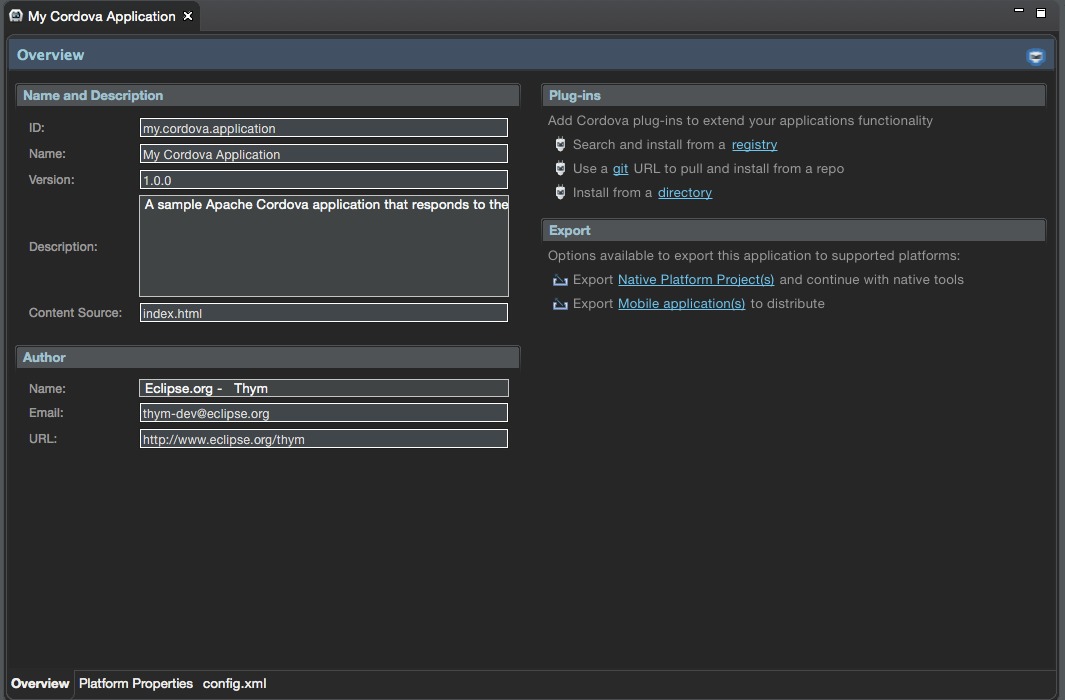This screenshot has height=700, width=1065.
Task: Click the 'Description:' label
Action: [63, 246]
